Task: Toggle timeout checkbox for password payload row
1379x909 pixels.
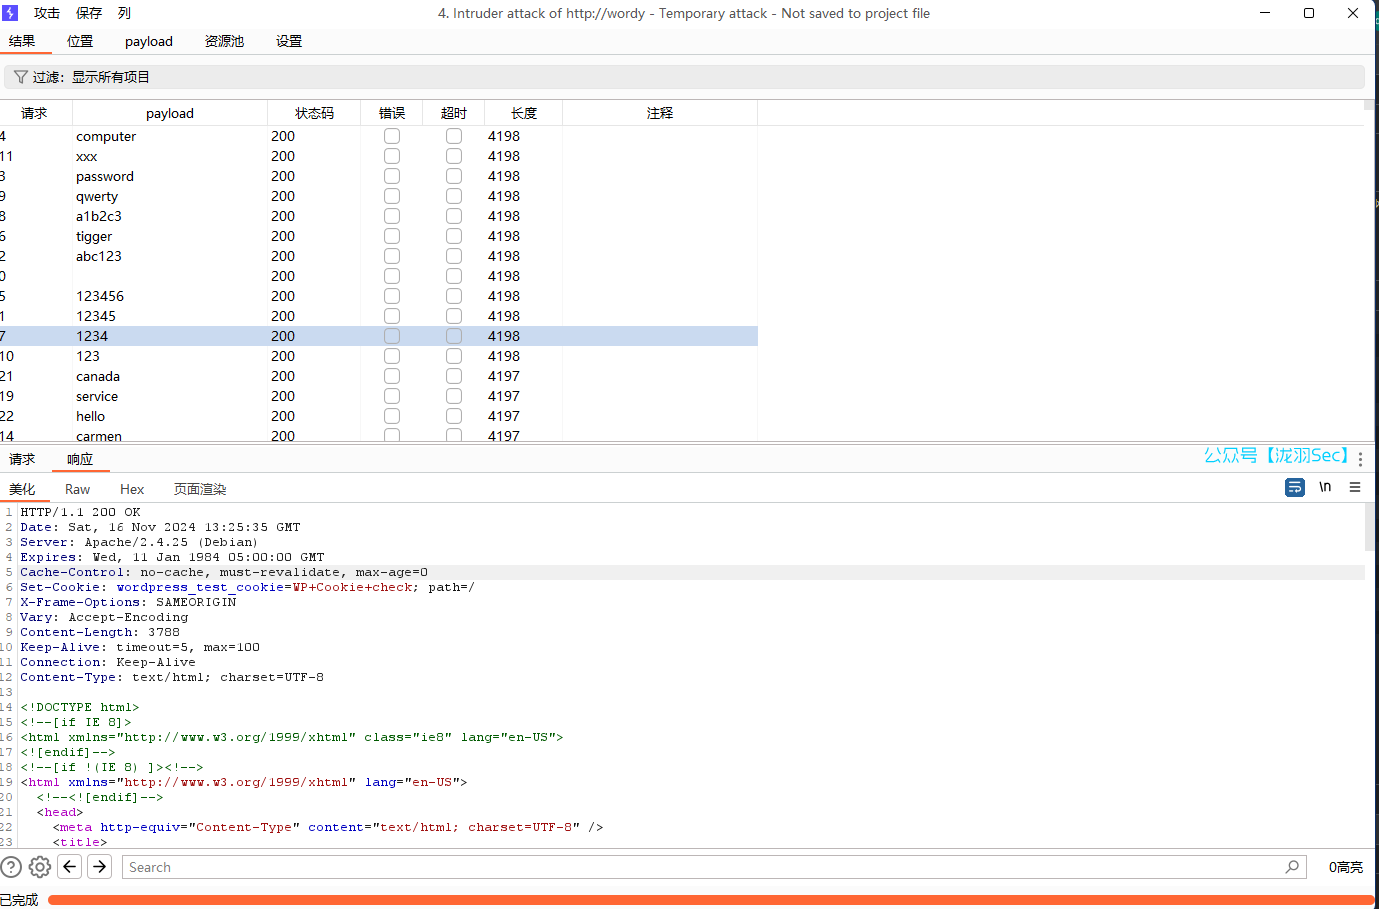Action: click(454, 176)
